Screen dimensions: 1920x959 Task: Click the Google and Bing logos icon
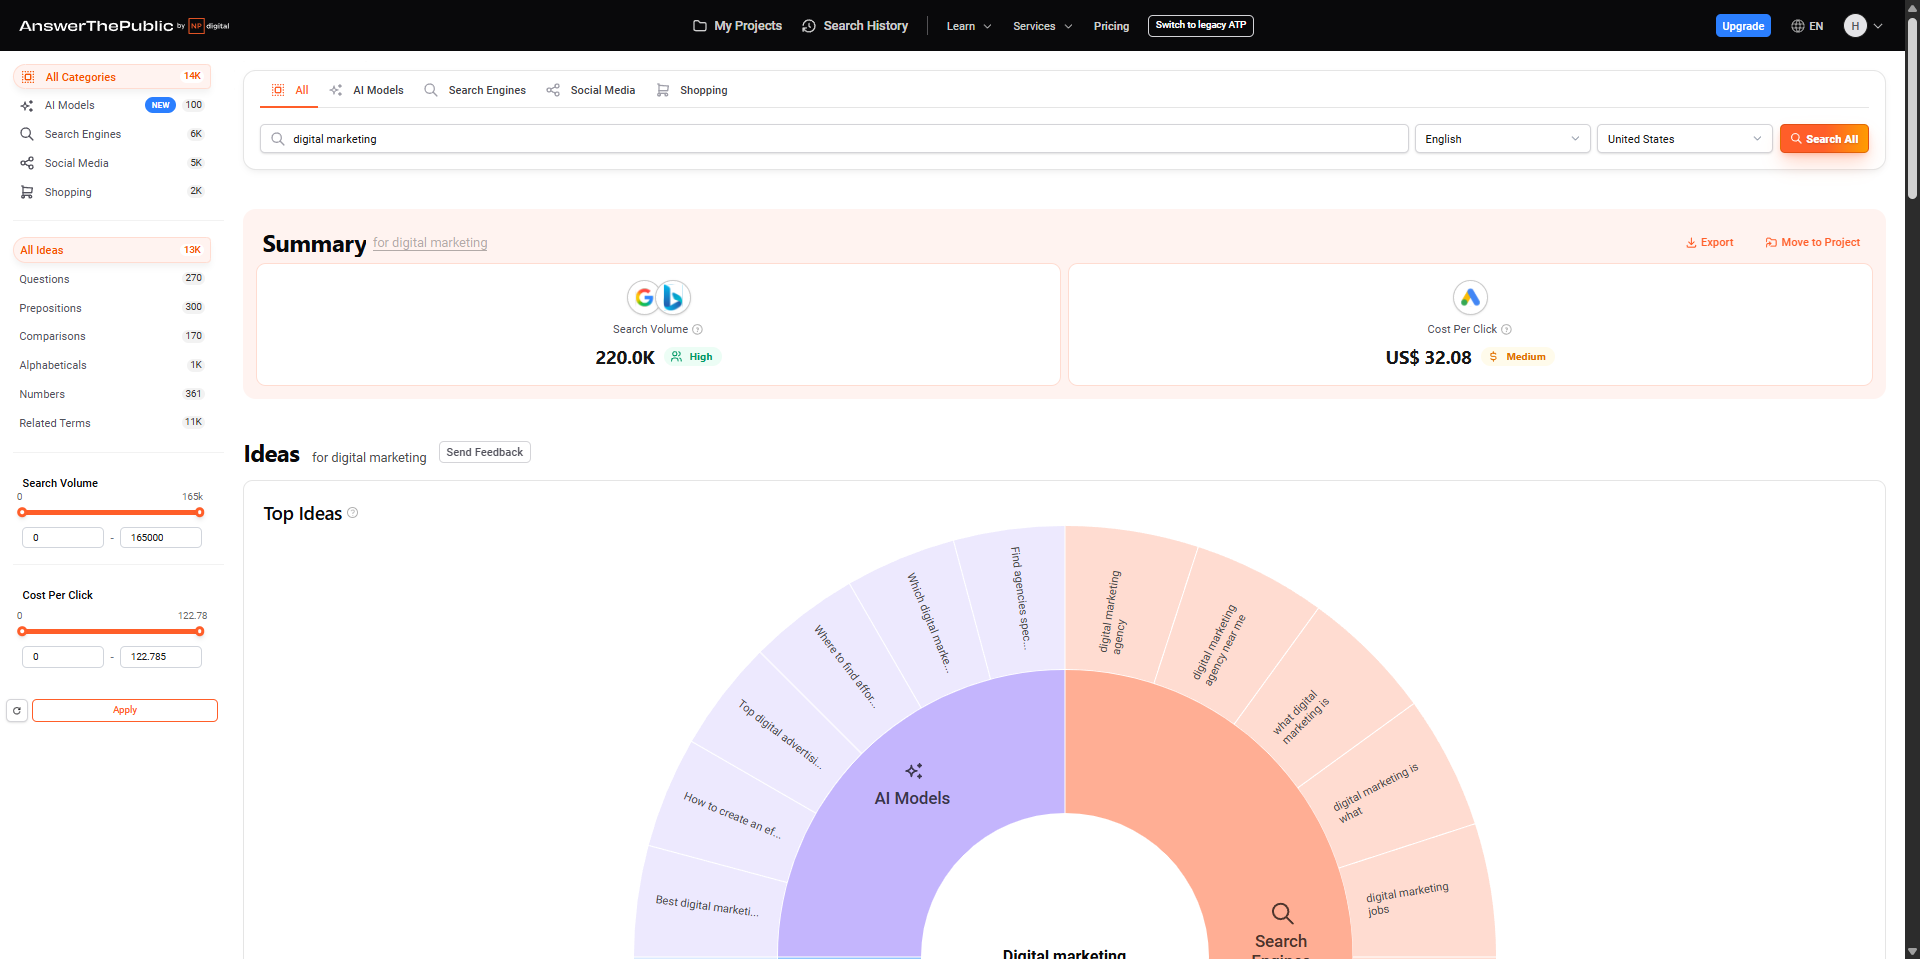659,297
